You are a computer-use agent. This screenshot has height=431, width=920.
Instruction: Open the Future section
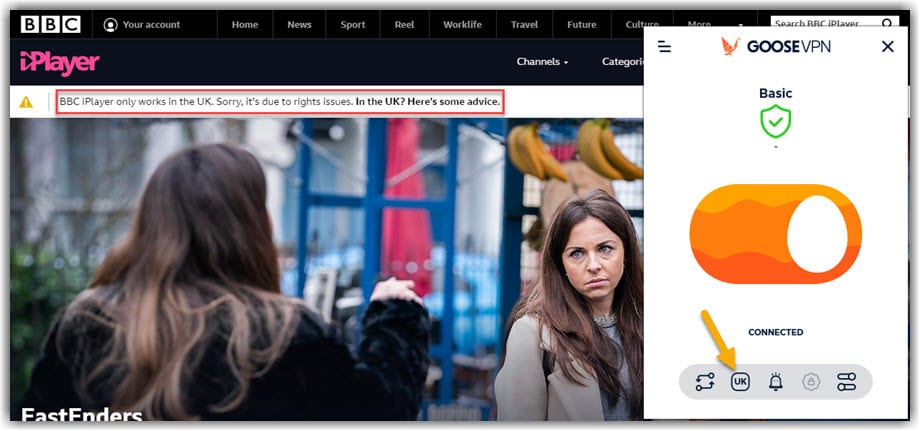pos(581,25)
